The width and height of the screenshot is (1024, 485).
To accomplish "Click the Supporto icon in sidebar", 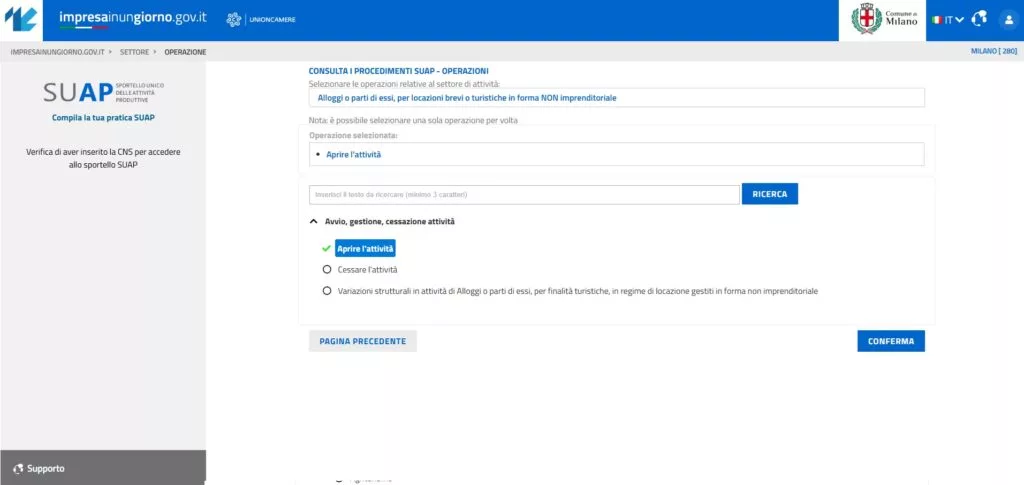I will tap(18, 468).
